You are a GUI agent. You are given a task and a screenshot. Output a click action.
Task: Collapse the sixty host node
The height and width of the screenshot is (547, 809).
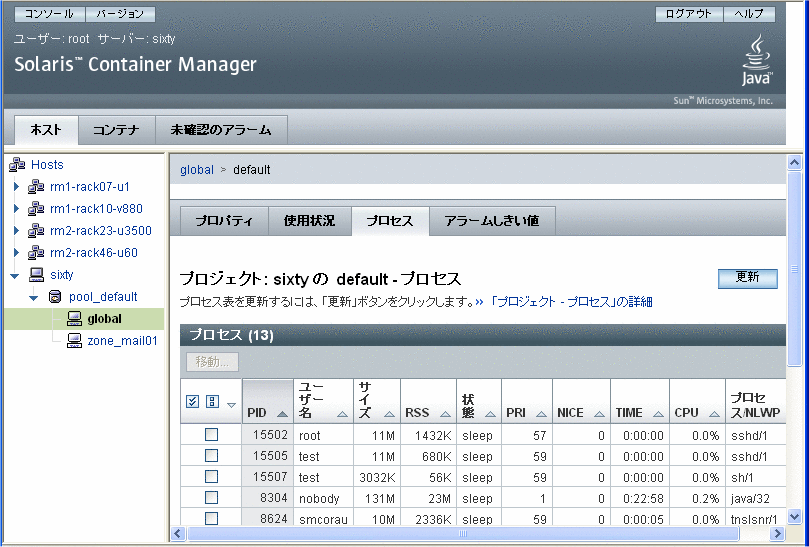pyautogui.click(x=15, y=276)
